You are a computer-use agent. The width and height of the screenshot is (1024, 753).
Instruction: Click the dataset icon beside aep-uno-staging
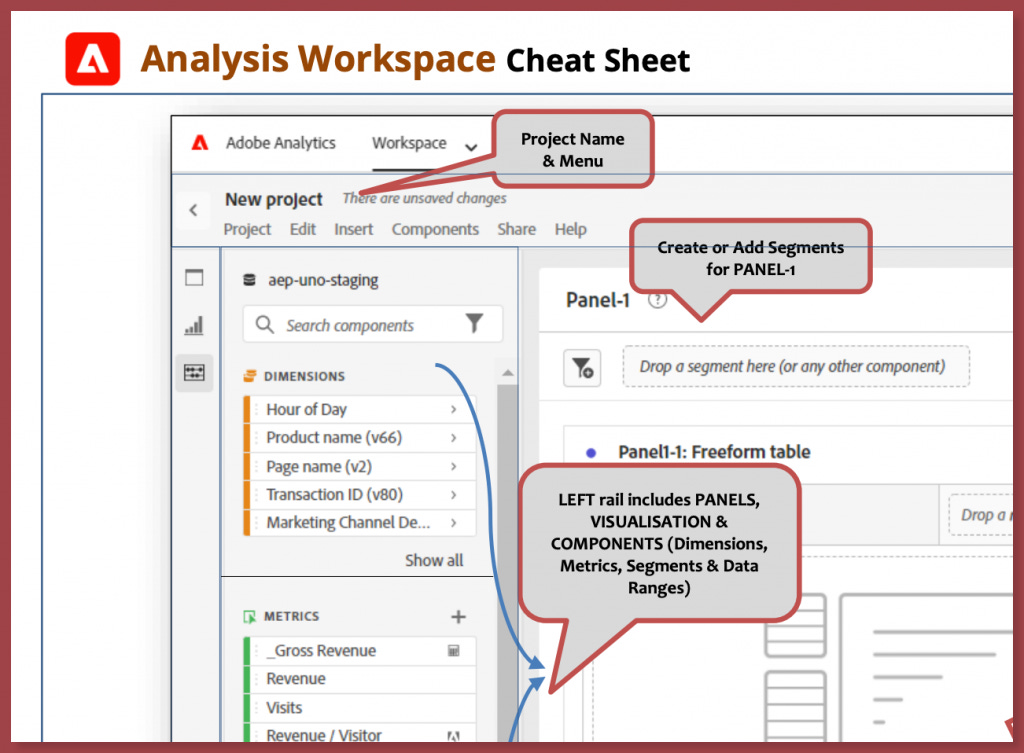pyautogui.click(x=248, y=280)
